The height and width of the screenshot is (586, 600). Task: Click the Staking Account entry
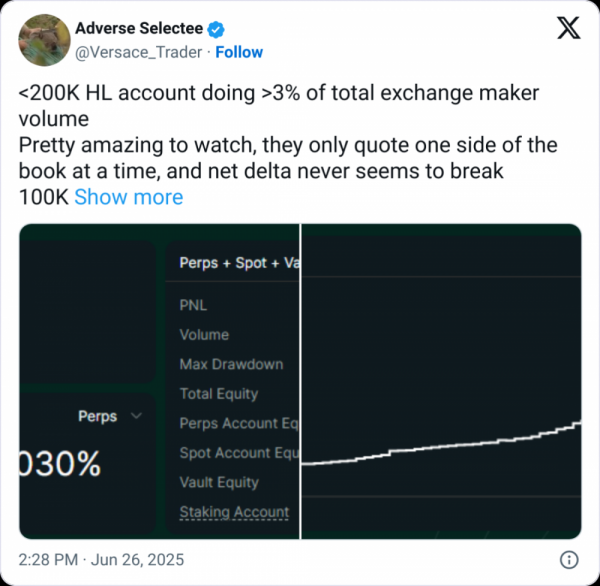point(234,512)
